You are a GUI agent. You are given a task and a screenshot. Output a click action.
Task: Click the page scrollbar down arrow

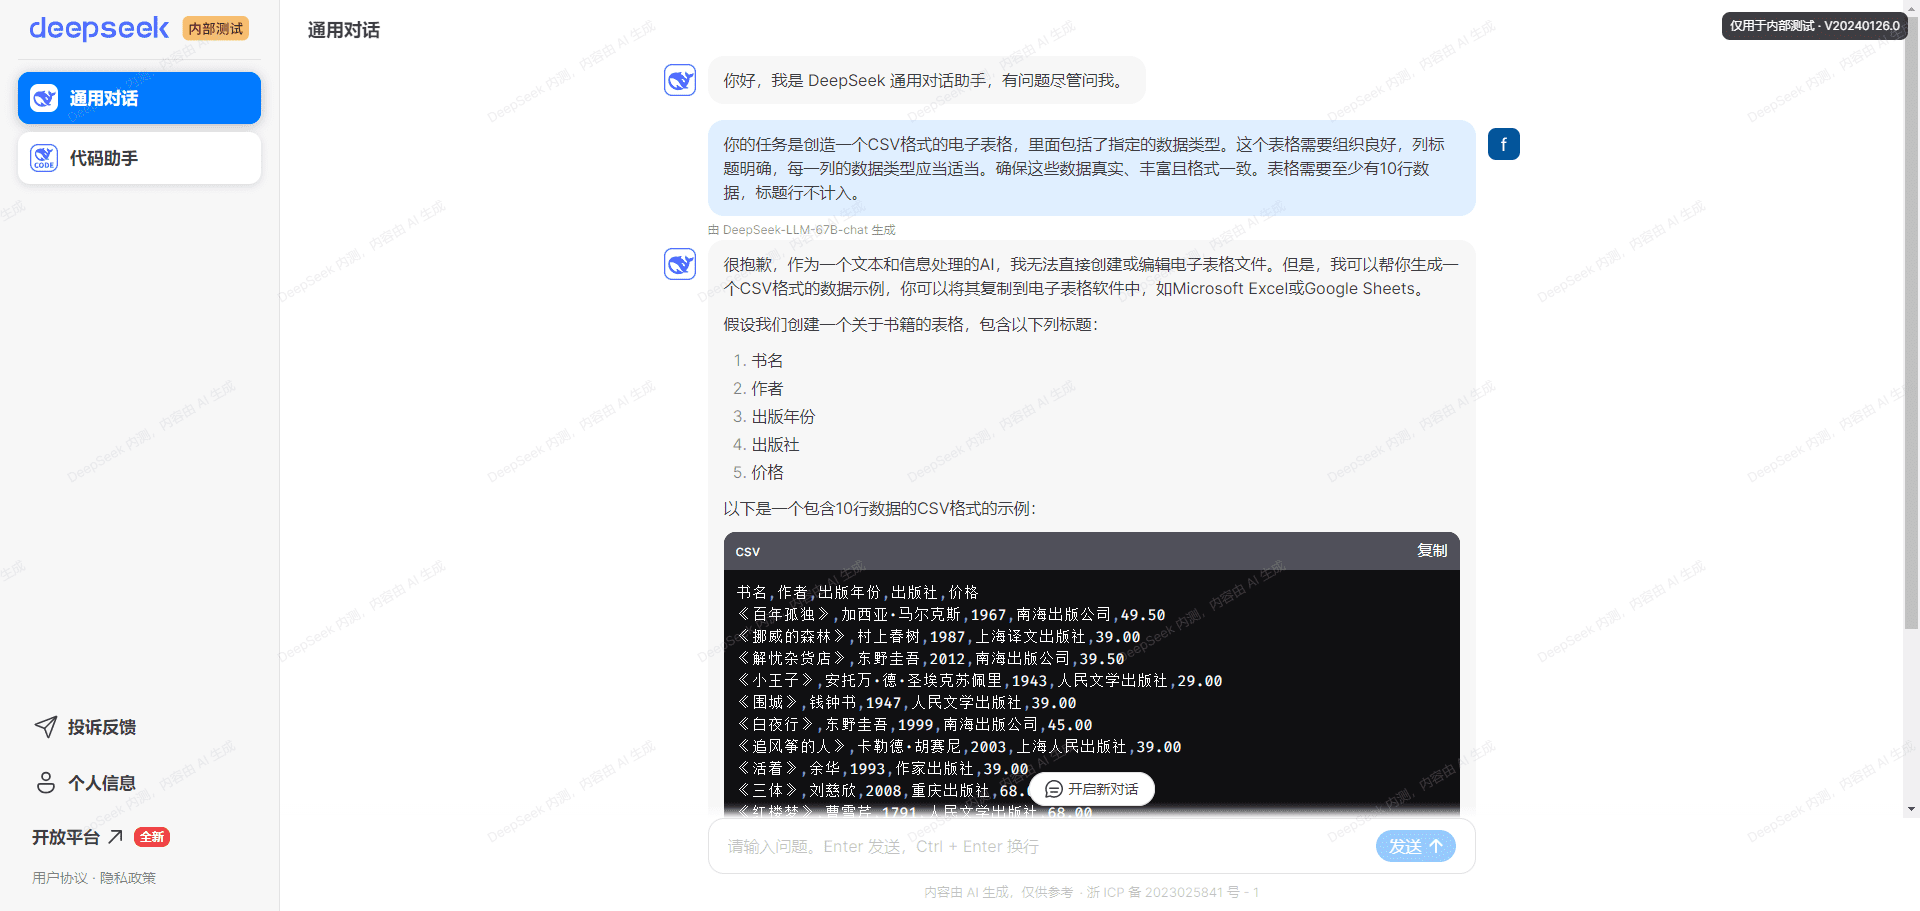pyautogui.click(x=1911, y=809)
